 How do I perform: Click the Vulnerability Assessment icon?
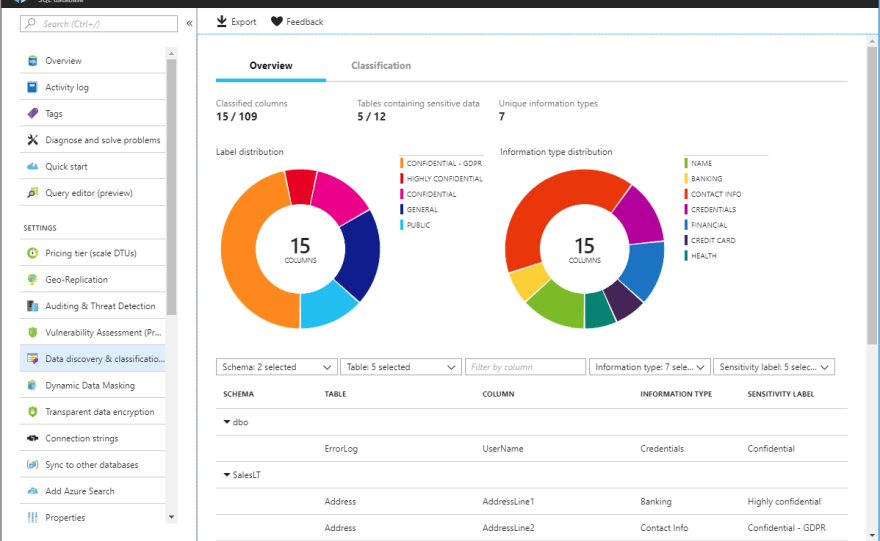[x=33, y=332]
